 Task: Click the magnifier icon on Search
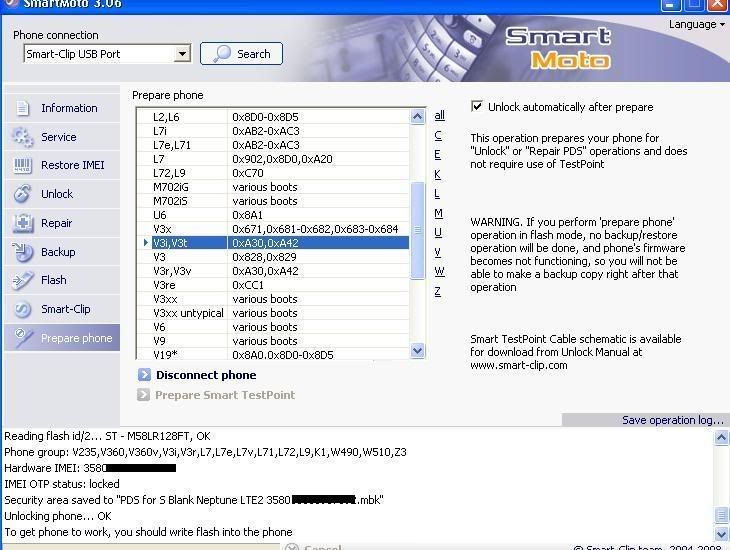pyautogui.click(x=222, y=54)
